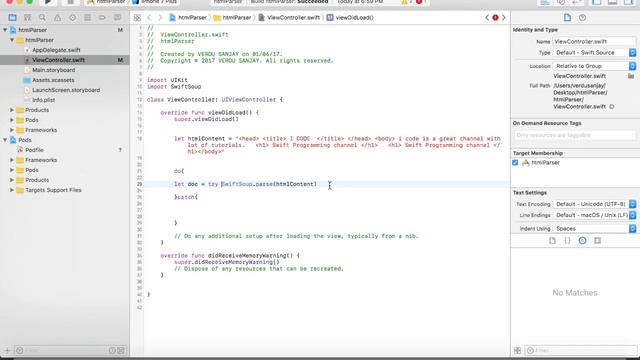
Task: Open the Location dropdown
Action: coord(594,66)
